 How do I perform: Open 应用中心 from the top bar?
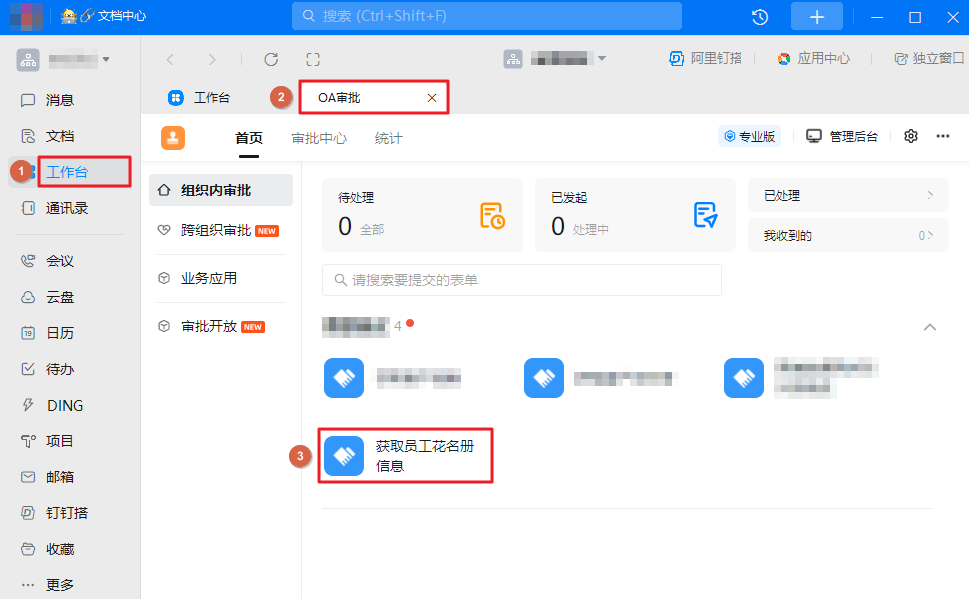[x=816, y=58]
